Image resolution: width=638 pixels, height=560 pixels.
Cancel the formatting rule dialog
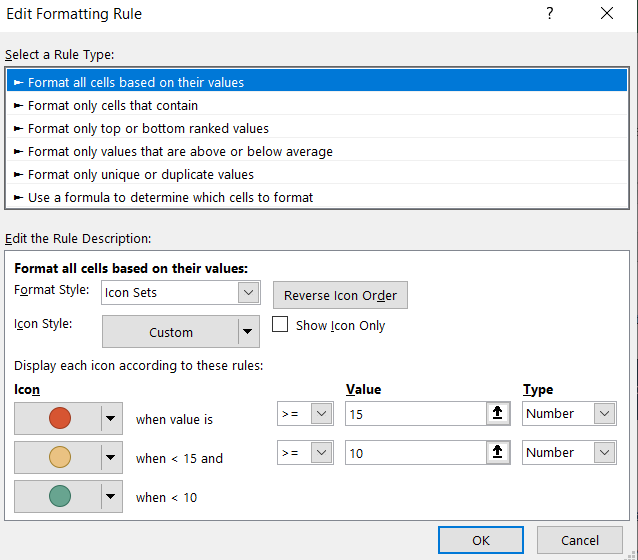[x=580, y=540]
